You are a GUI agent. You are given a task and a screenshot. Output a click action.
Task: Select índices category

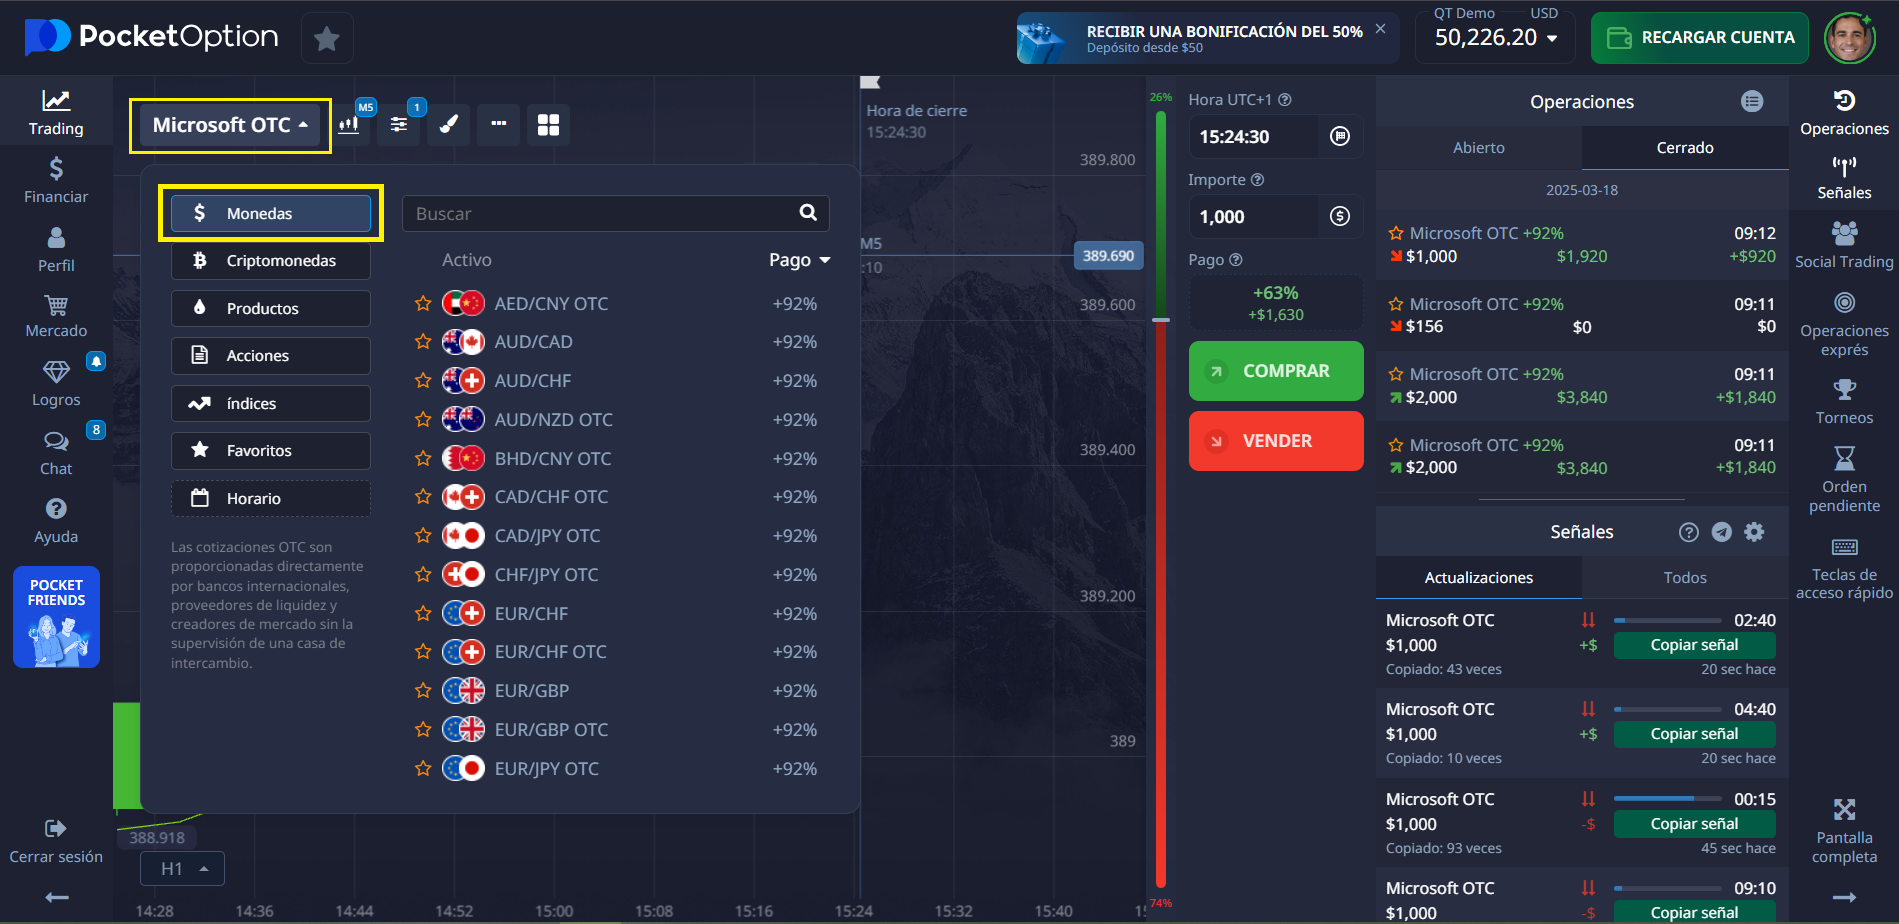(271, 403)
